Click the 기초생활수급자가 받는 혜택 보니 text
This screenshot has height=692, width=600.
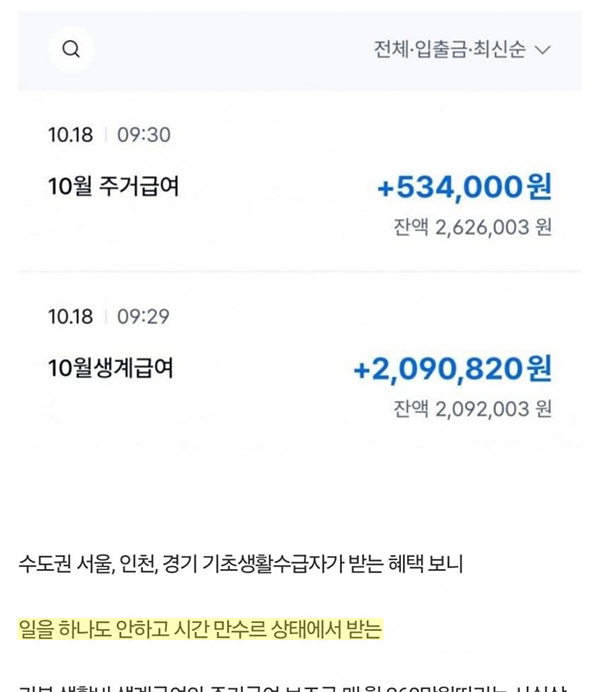333,564
